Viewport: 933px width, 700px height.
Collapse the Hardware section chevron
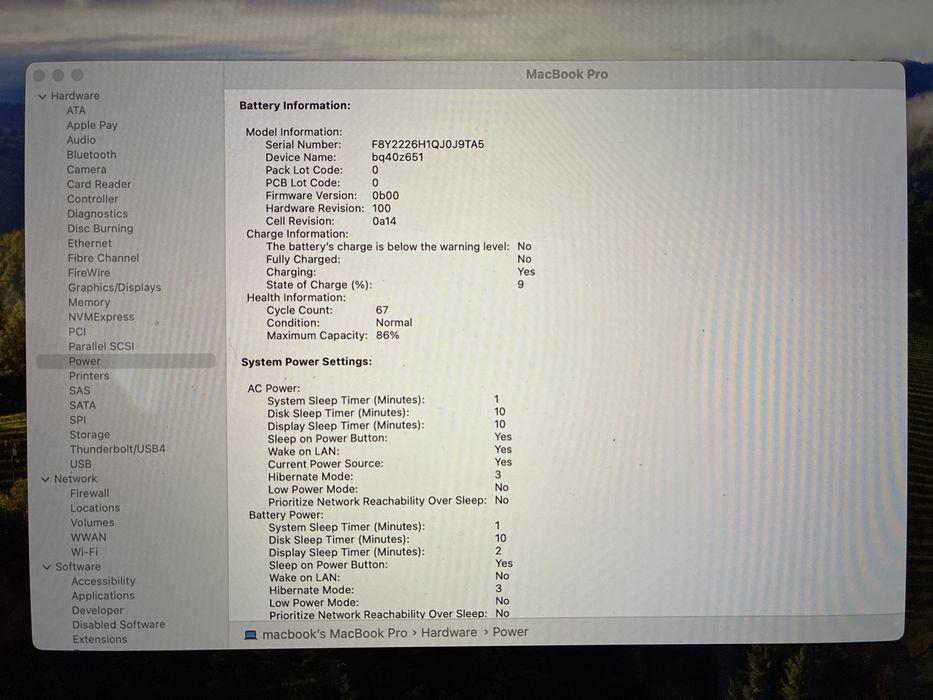pos(42,96)
